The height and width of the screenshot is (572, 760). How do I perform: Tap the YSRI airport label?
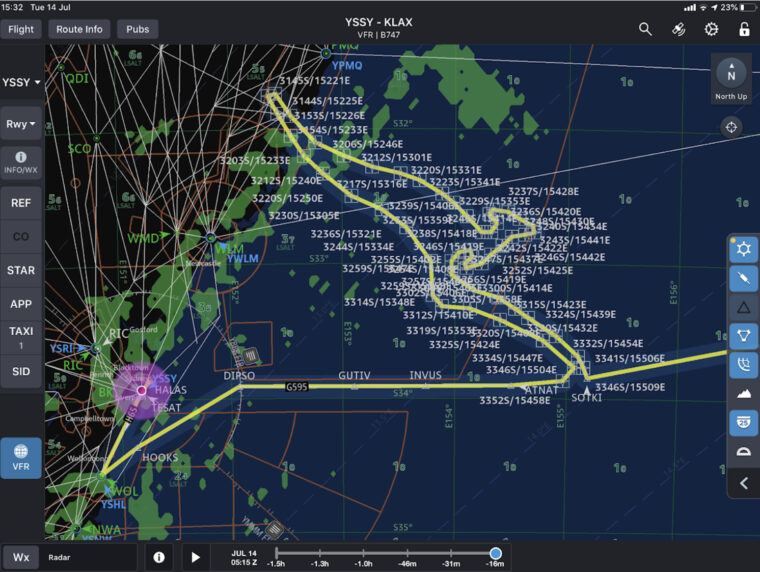click(x=61, y=348)
